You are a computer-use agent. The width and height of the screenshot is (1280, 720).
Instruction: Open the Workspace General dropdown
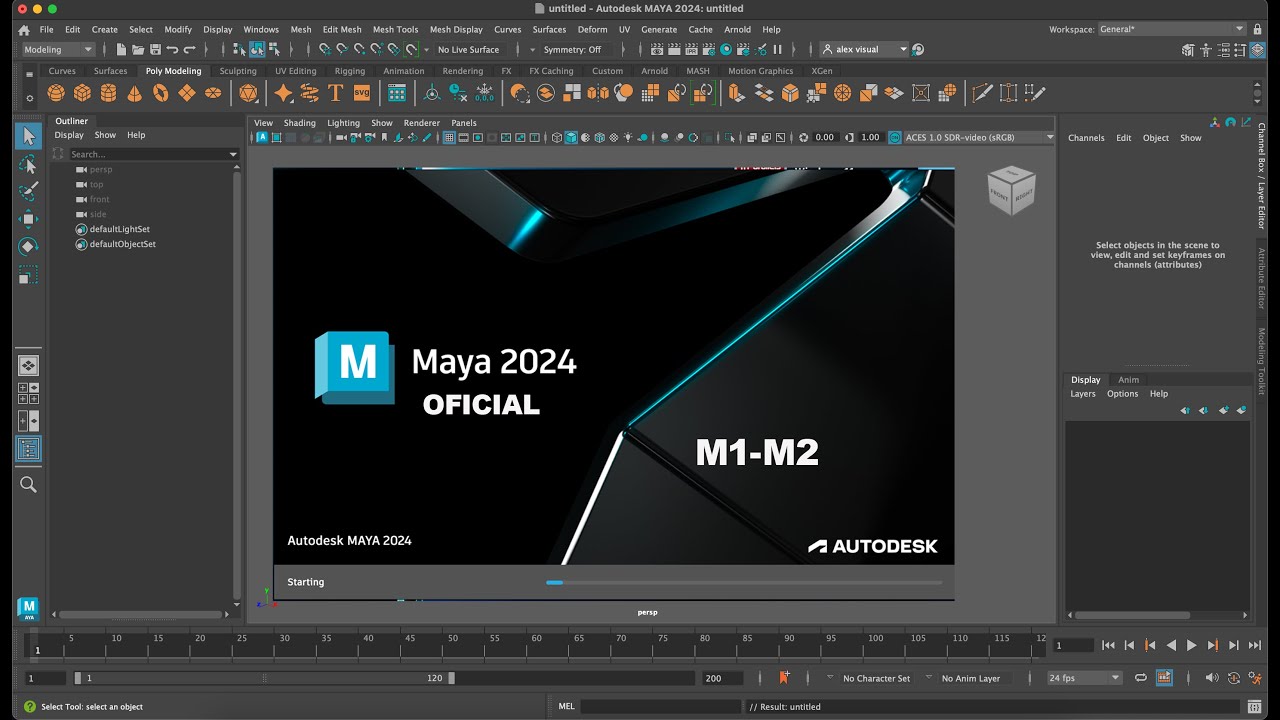tap(1172, 29)
